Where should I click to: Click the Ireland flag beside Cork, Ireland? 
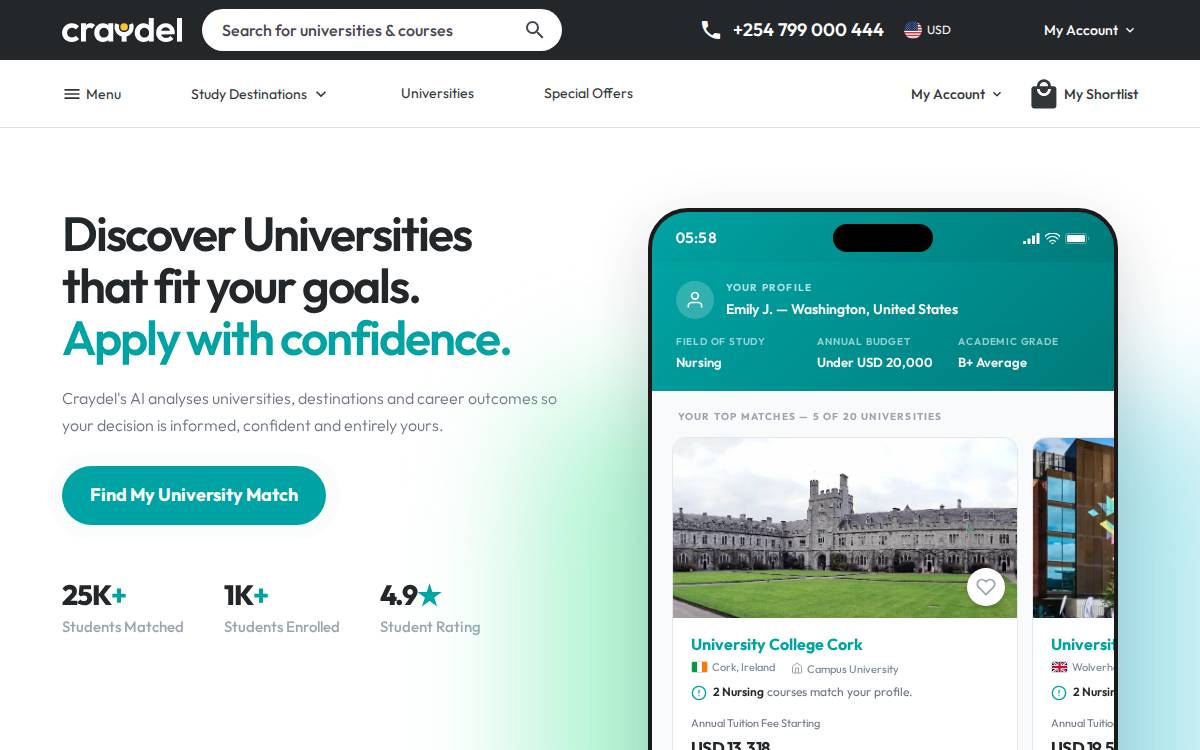[x=699, y=667]
